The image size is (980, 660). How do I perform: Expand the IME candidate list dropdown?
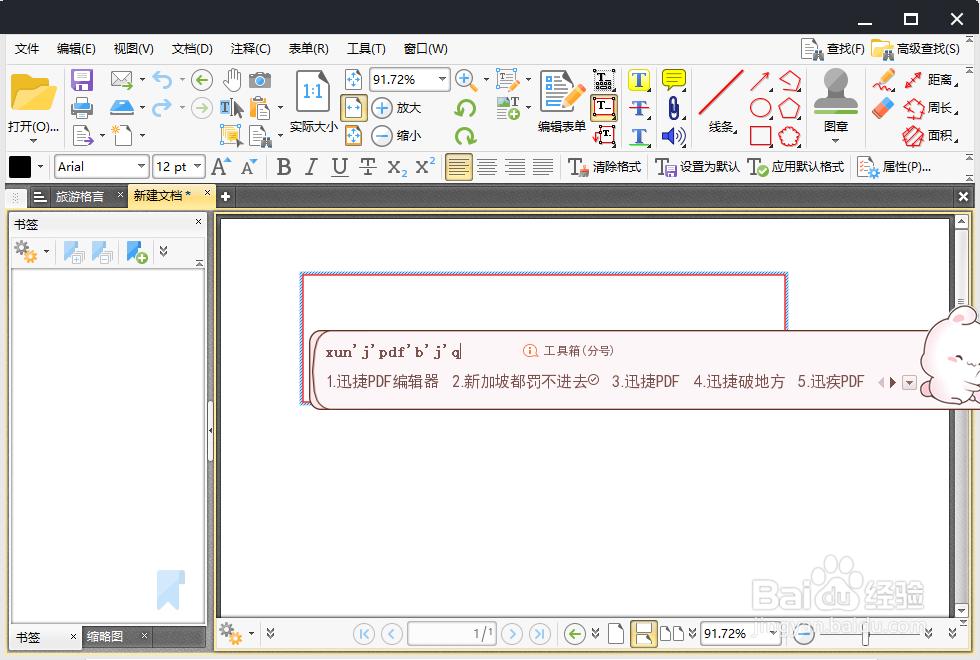click(909, 382)
